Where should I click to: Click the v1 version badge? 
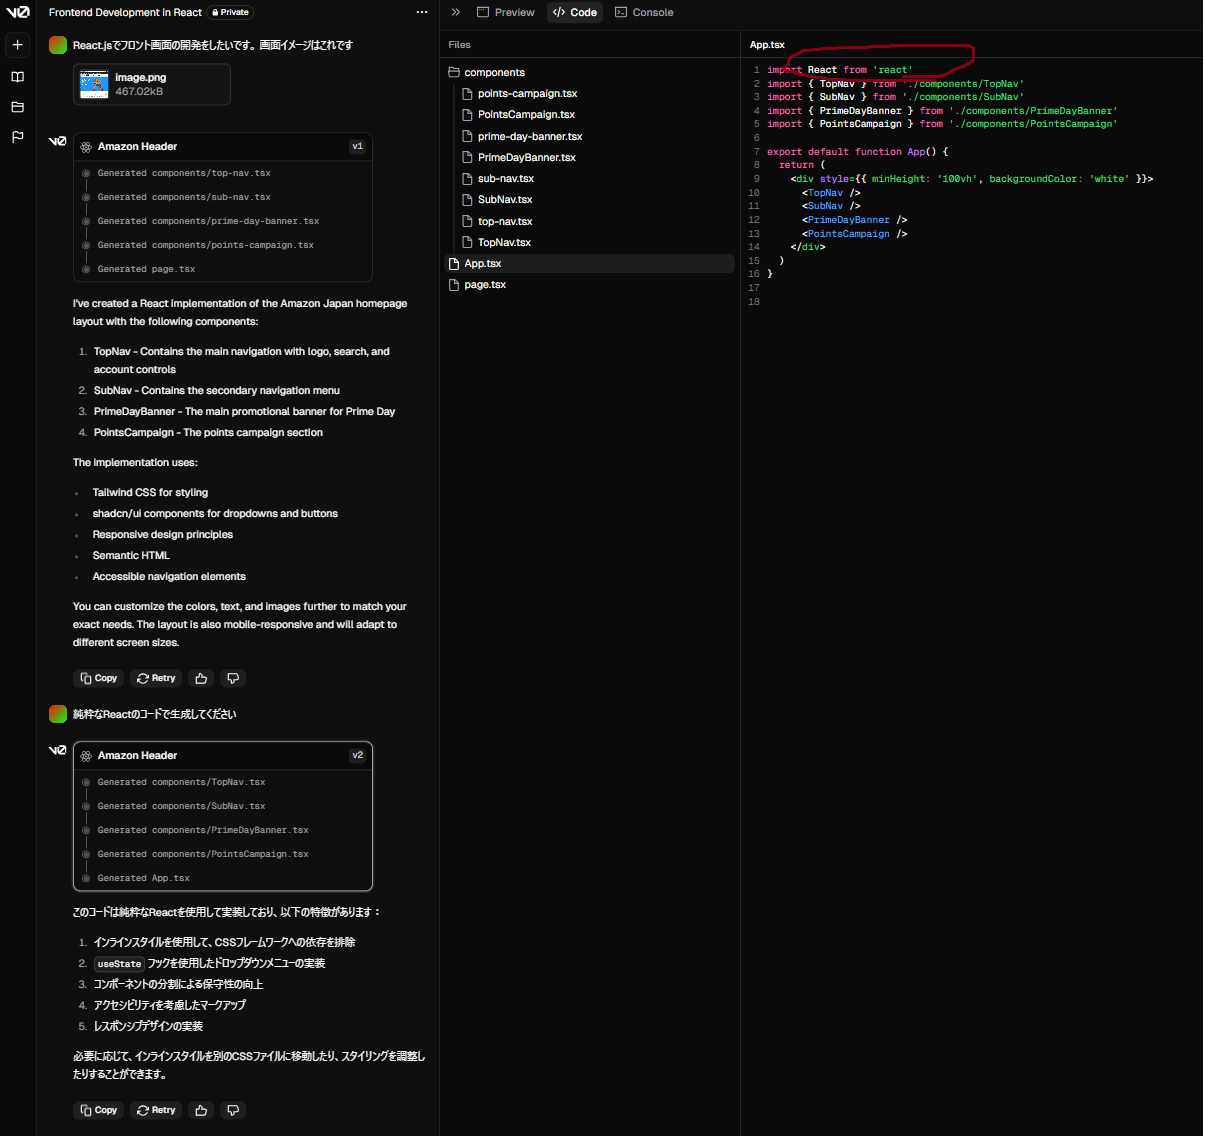pyautogui.click(x=358, y=146)
